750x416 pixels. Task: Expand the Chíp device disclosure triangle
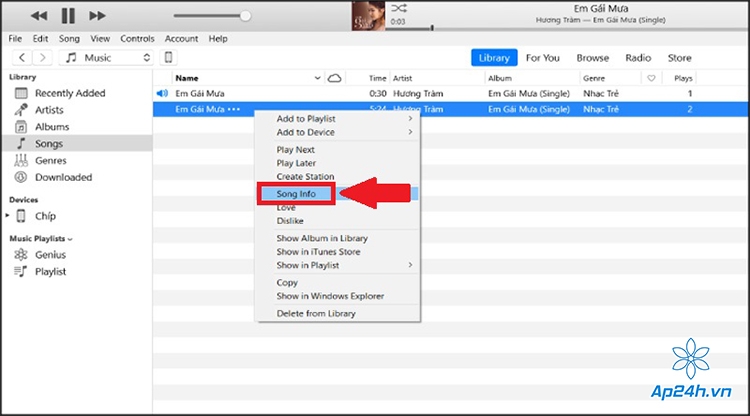pyautogui.click(x=7, y=216)
